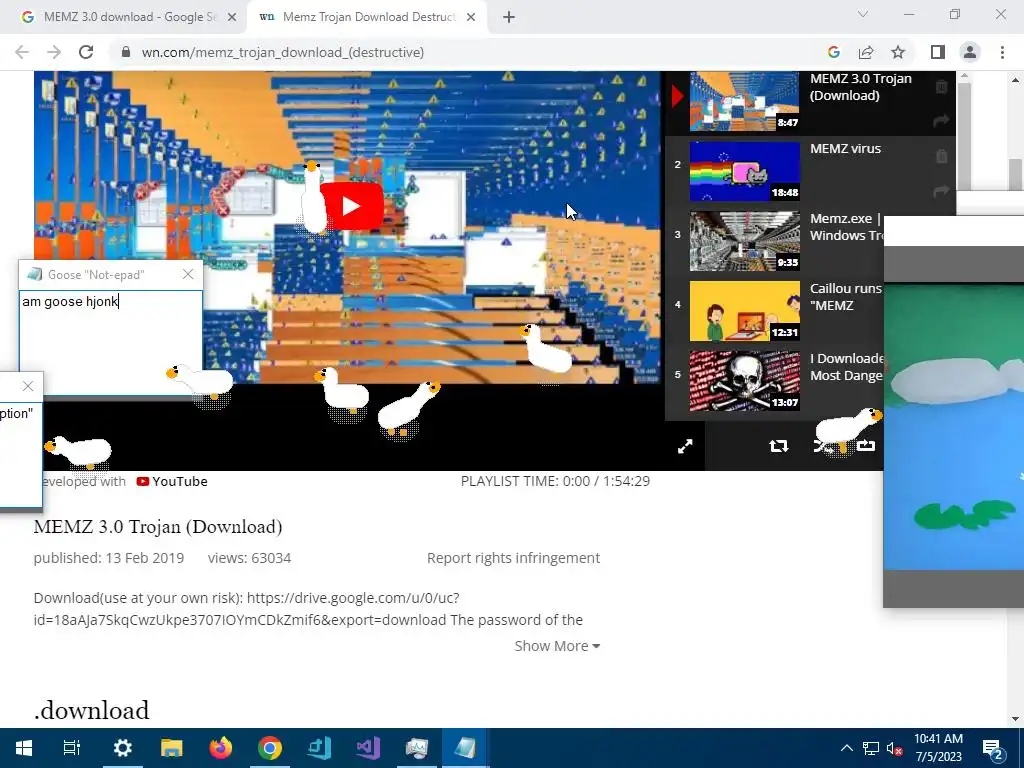Viewport: 1024px width, 768px height.
Task: Open the Windows Start menu
Action: click(24, 748)
